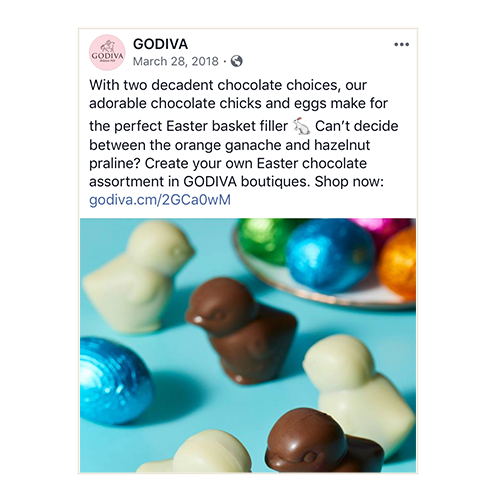Click the orange foil egg on the plate
500x500 pixels.
[397, 262]
